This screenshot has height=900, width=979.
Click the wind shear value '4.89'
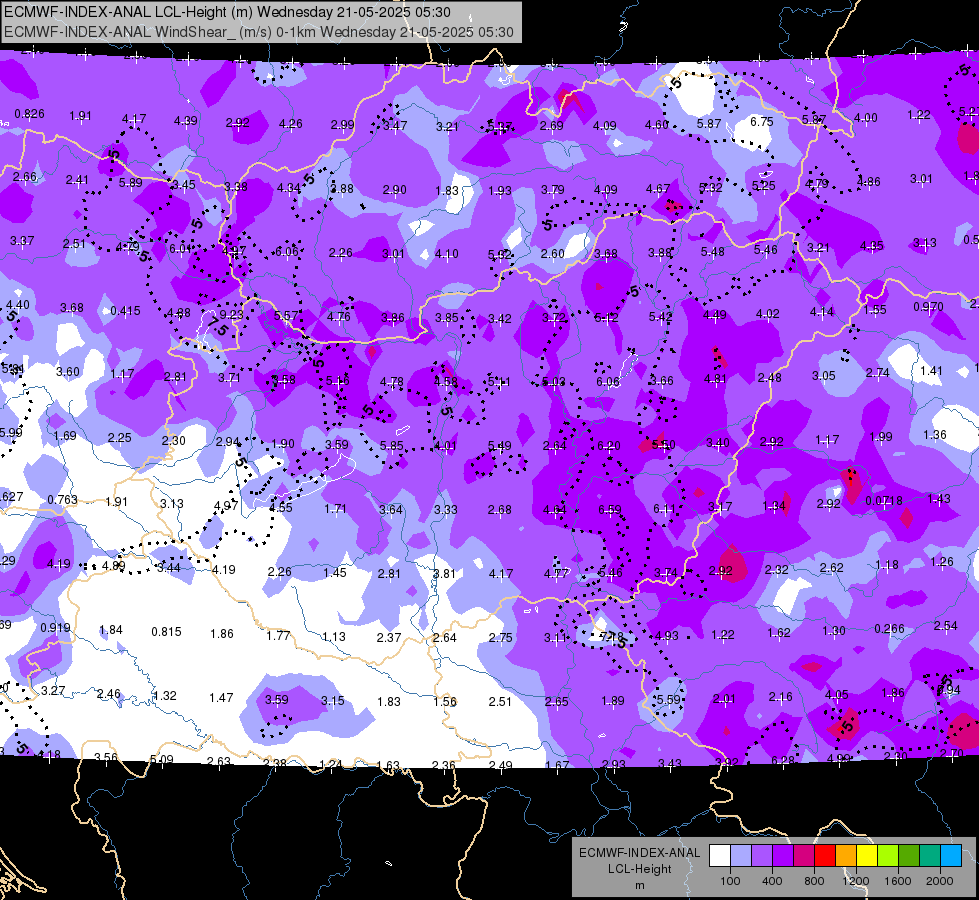(x=114, y=566)
